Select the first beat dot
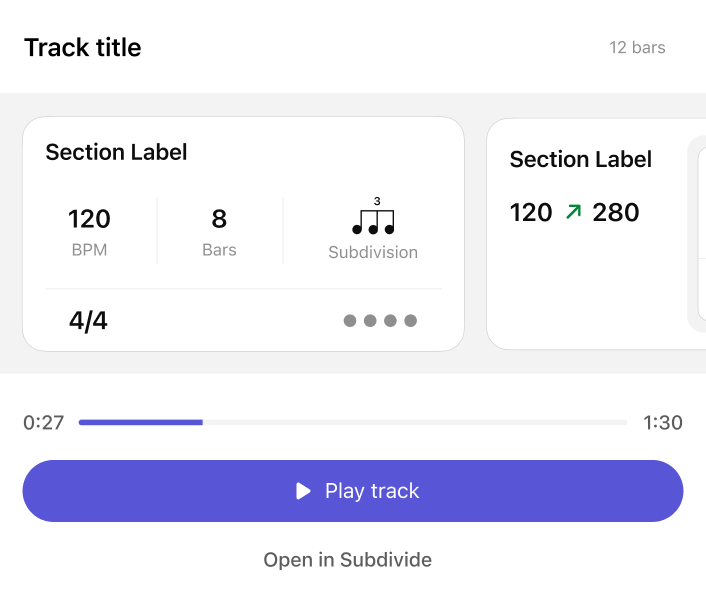The width and height of the screenshot is (706, 603). (x=350, y=321)
